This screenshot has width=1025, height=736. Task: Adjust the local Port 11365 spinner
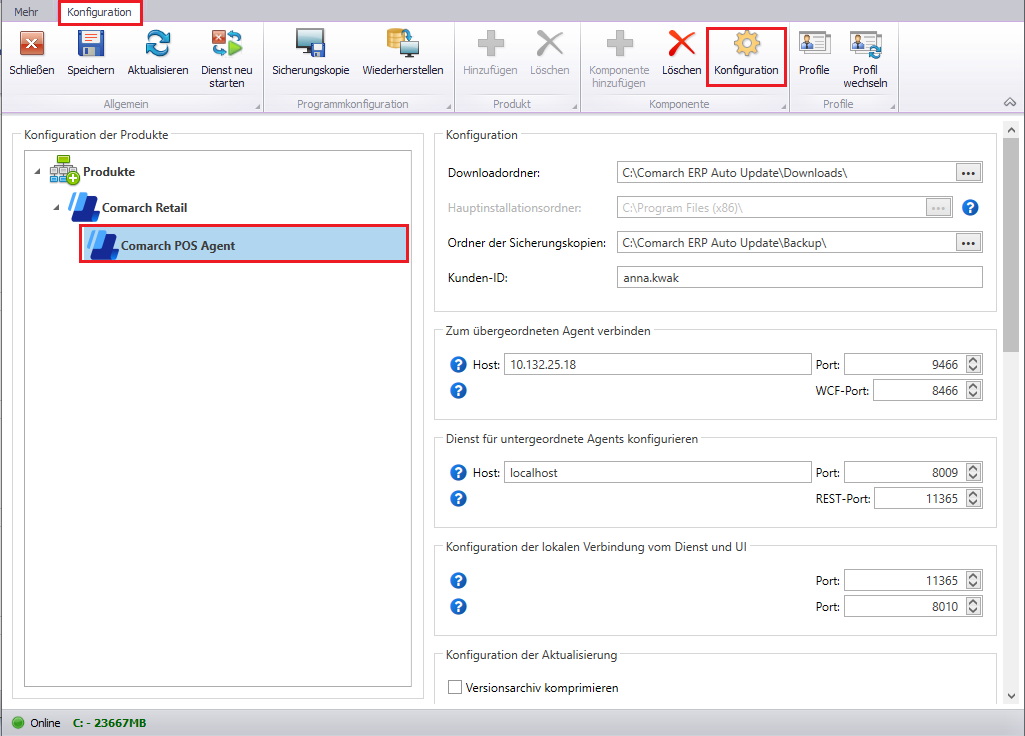click(x=973, y=580)
